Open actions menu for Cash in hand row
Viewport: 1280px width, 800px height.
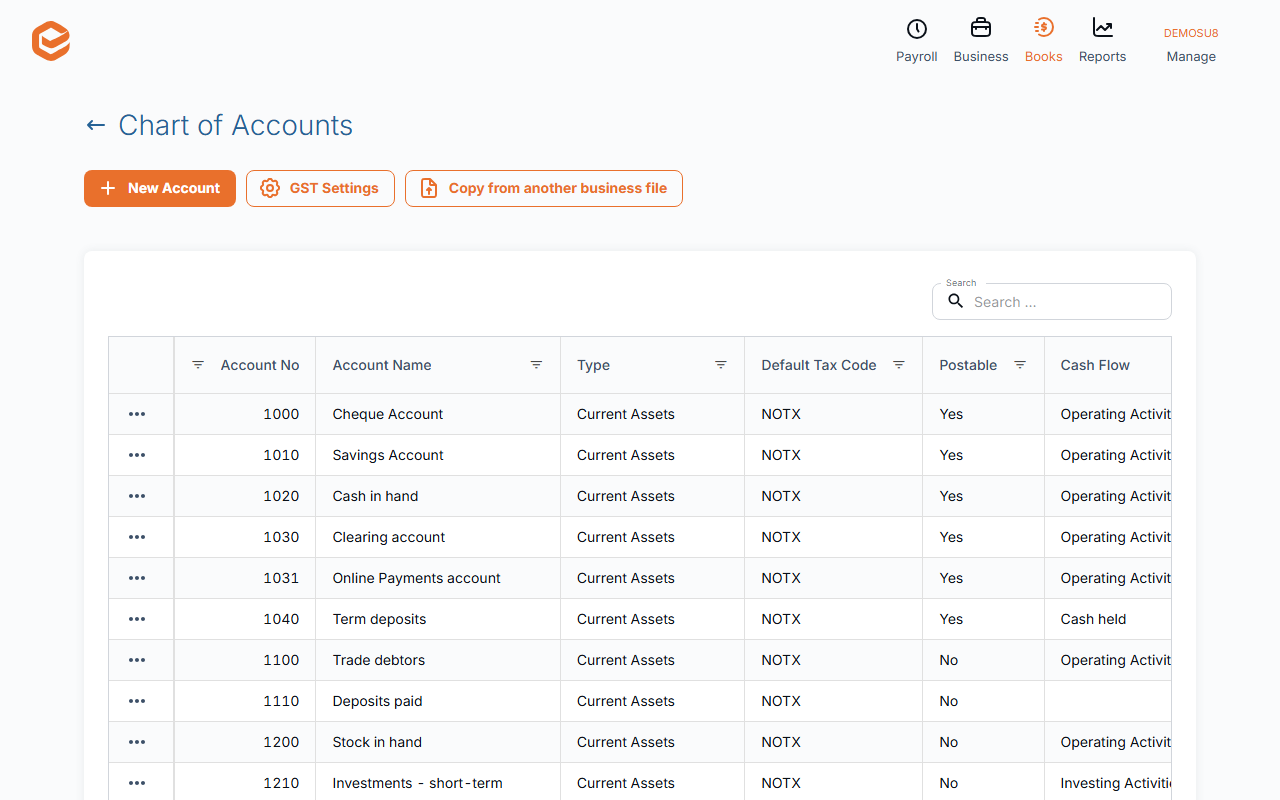[137, 496]
